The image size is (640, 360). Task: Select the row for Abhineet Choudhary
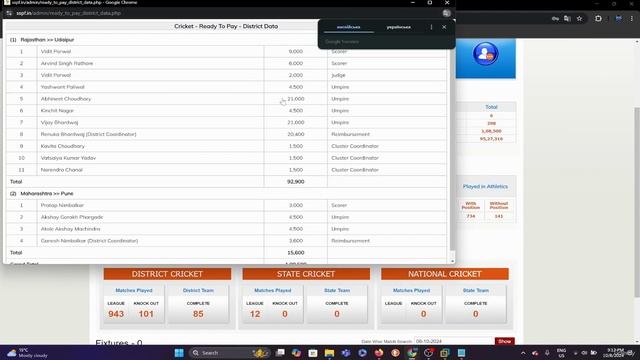[x=227, y=99]
